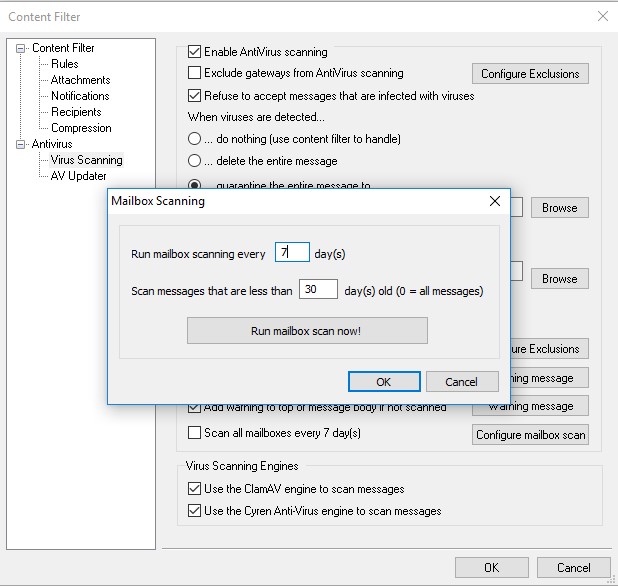Toggle Use the ClamAV engine checkbox
618x586 pixels.
194,489
